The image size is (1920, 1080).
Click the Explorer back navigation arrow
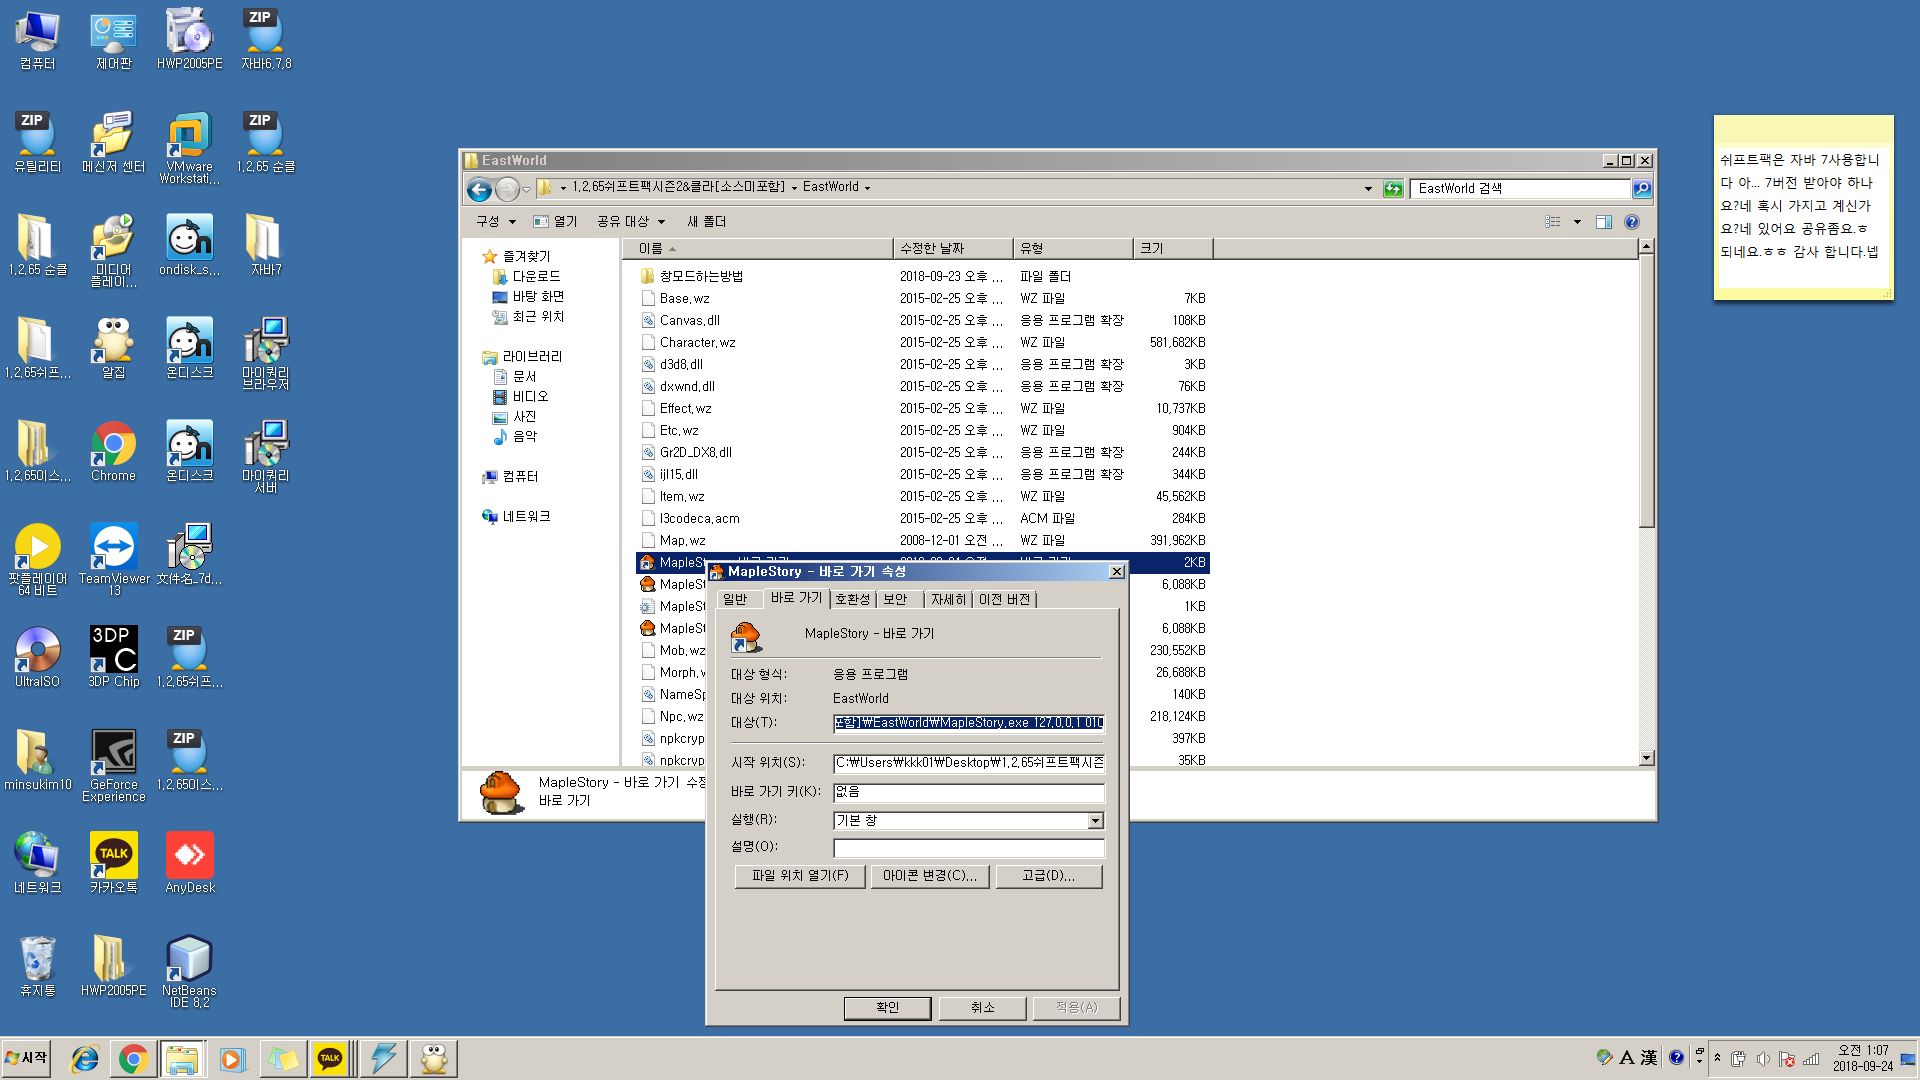tap(479, 188)
